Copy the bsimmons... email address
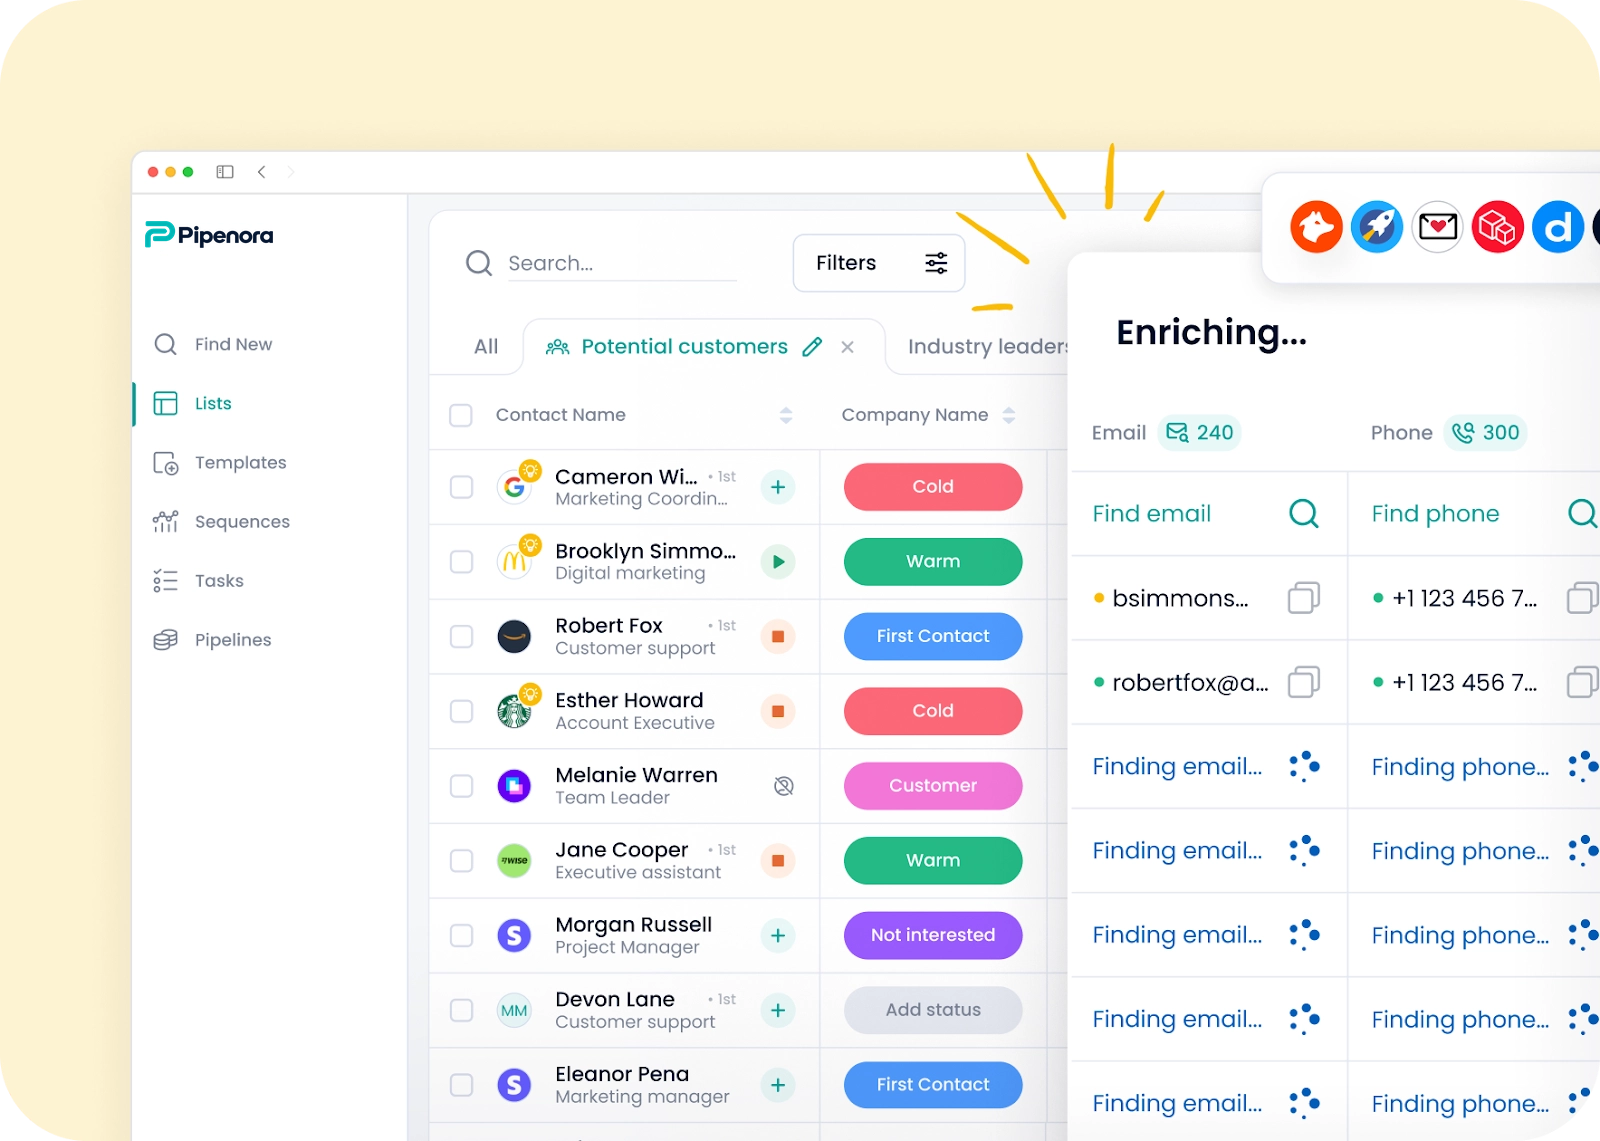Image resolution: width=1600 pixels, height=1141 pixels. tap(1304, 598)
